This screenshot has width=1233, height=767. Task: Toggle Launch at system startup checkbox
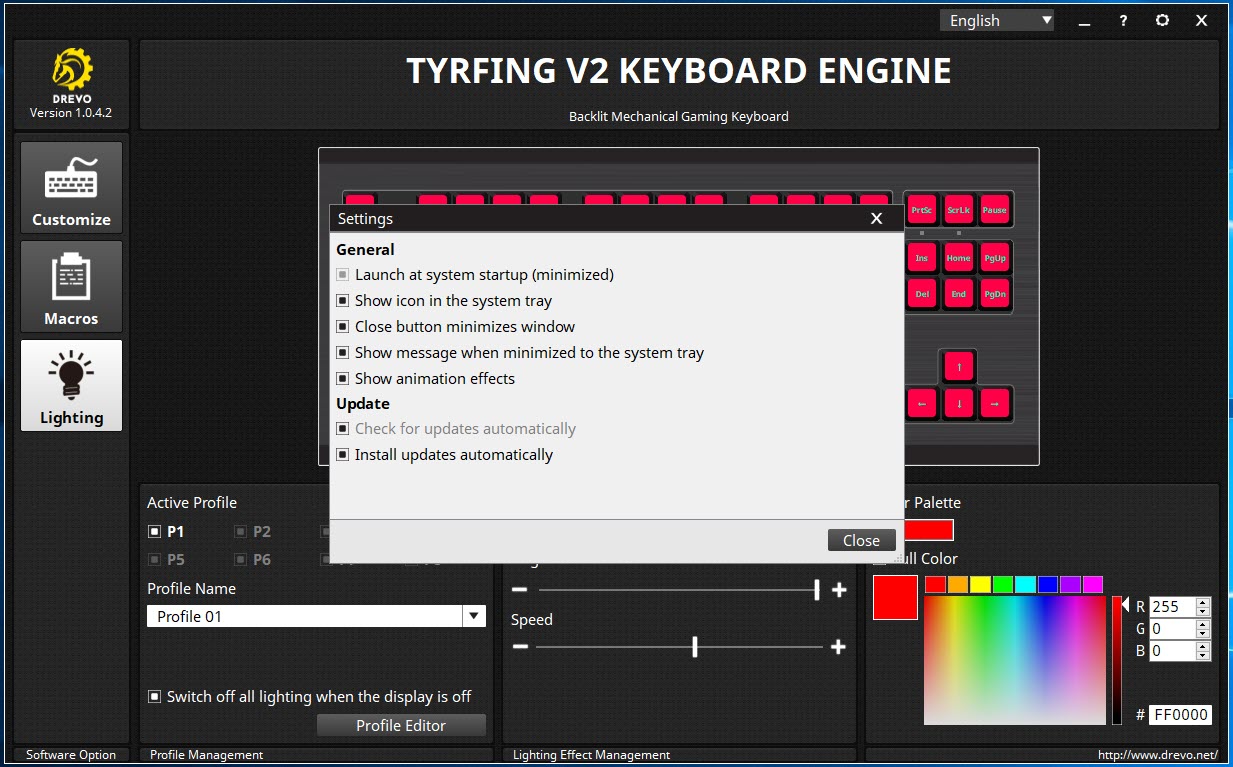click(x=343, y=274)
